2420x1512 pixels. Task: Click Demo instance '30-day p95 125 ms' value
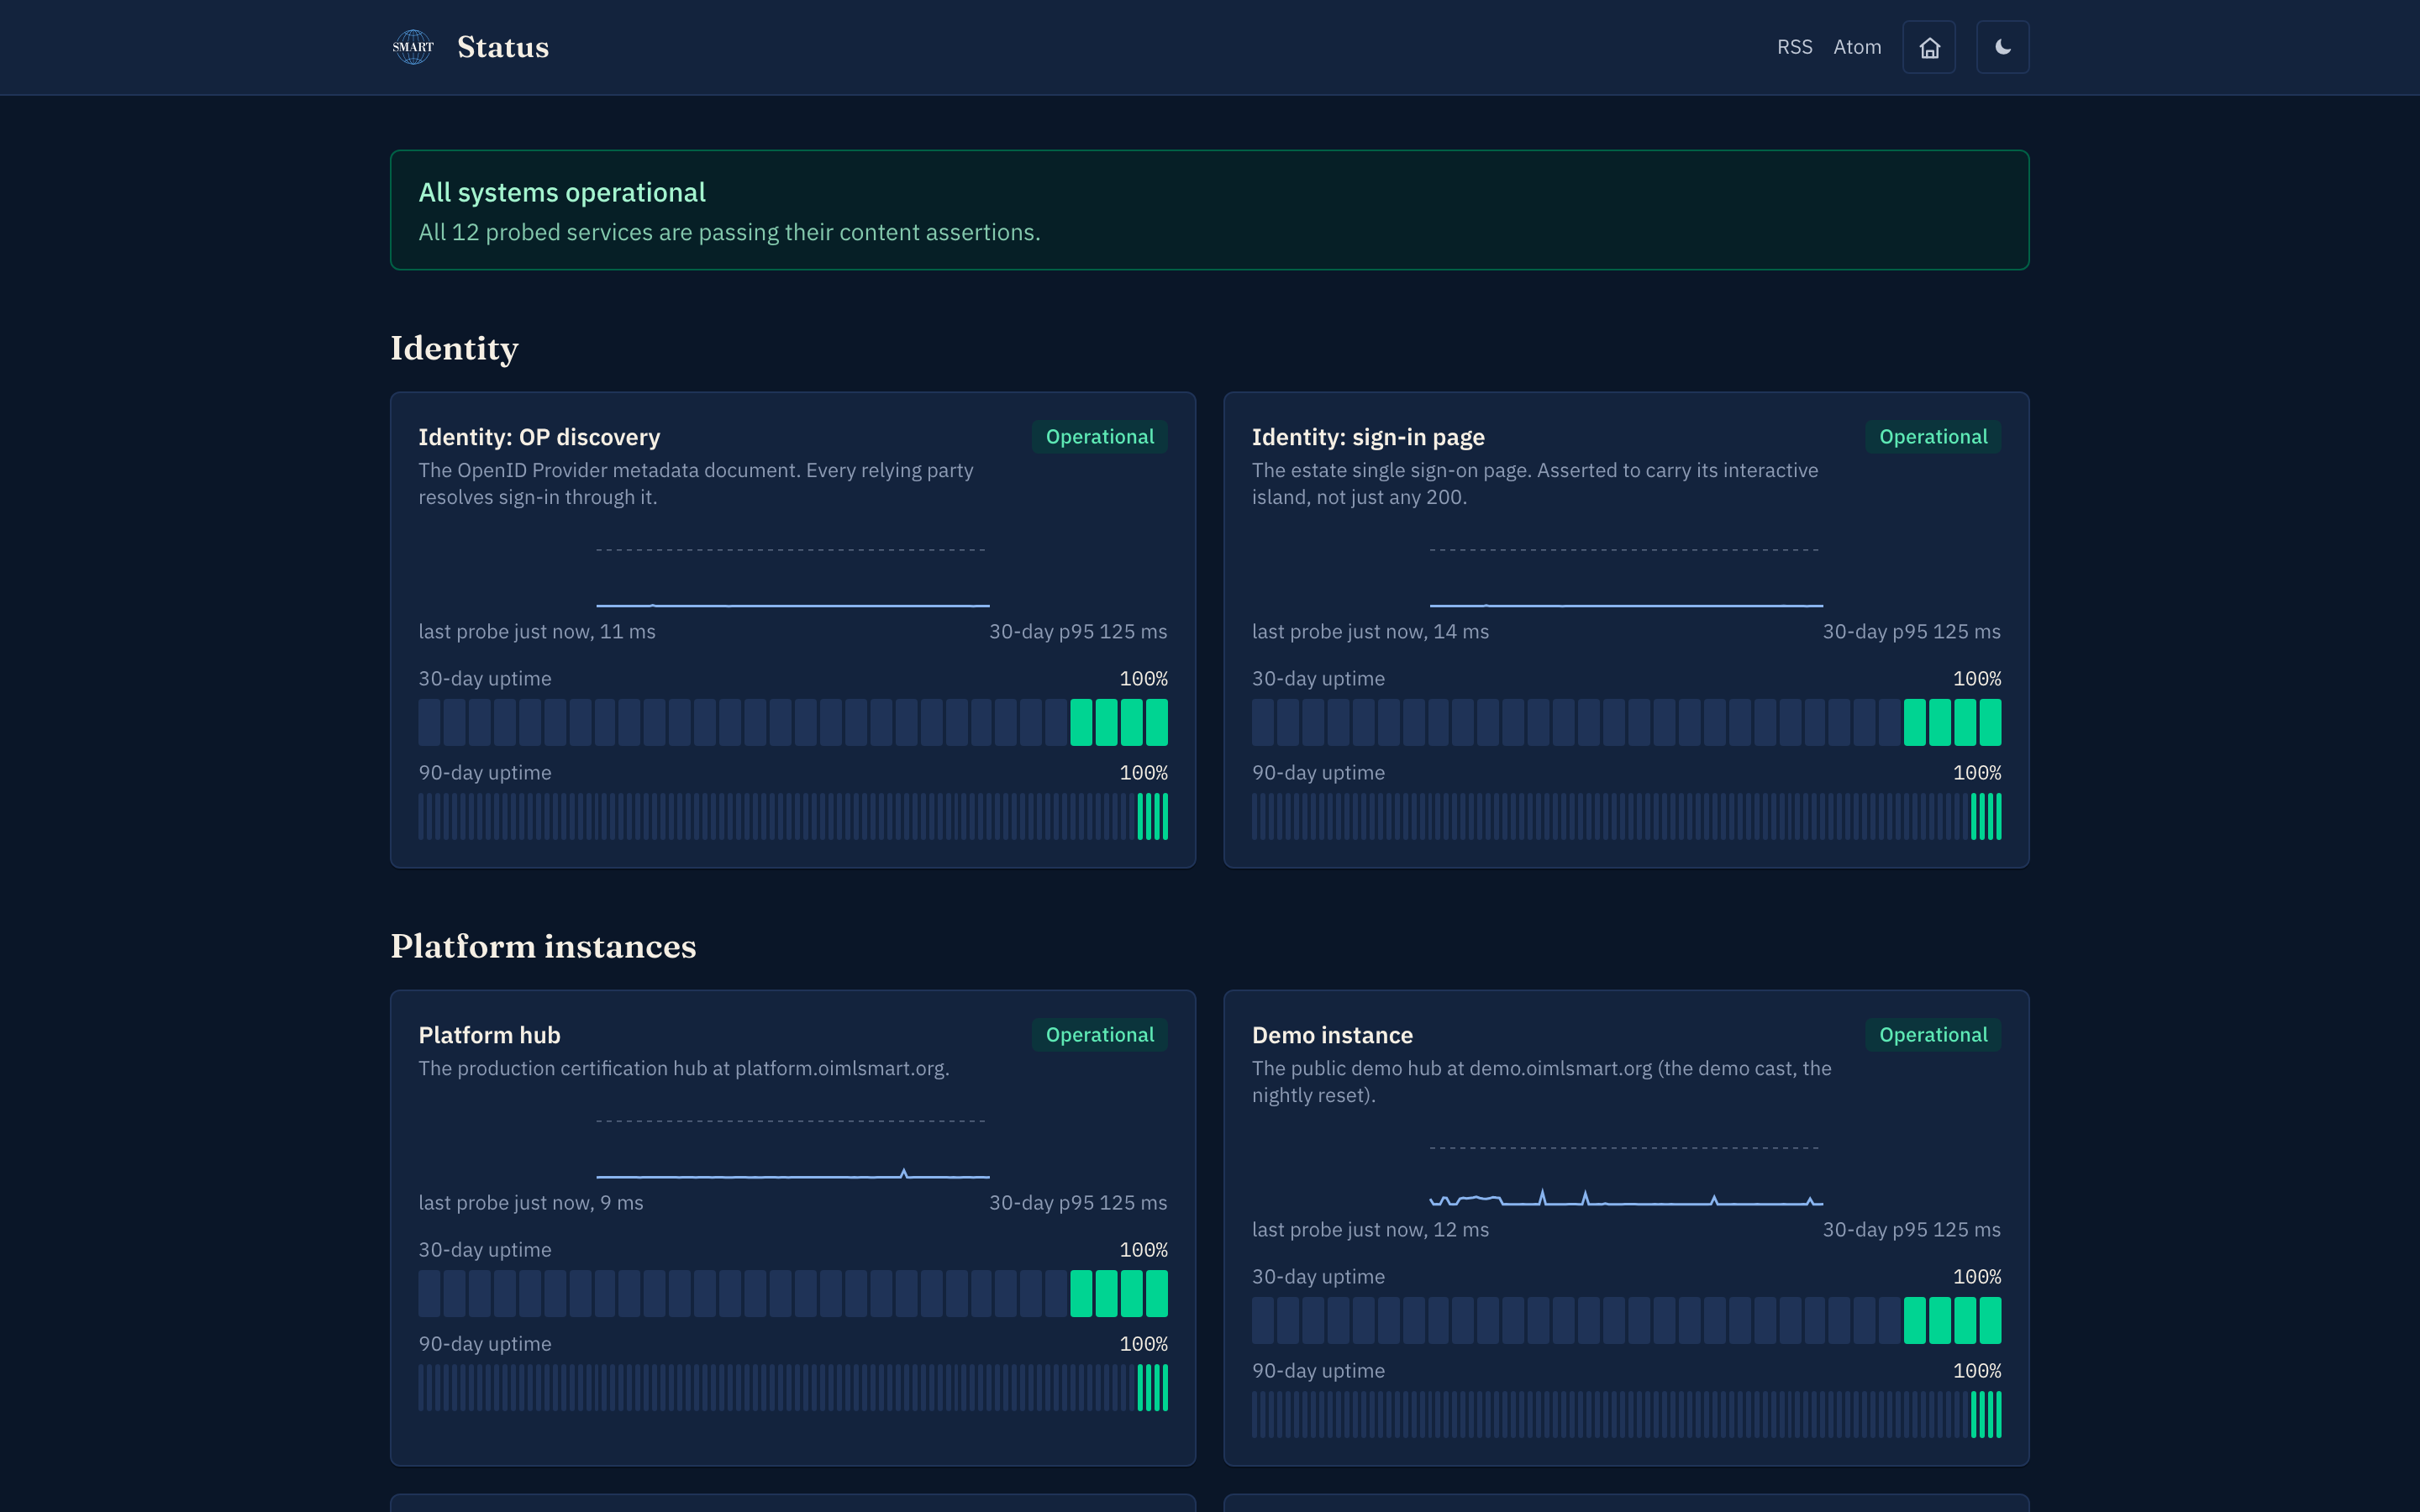tap(1911, 1230)
